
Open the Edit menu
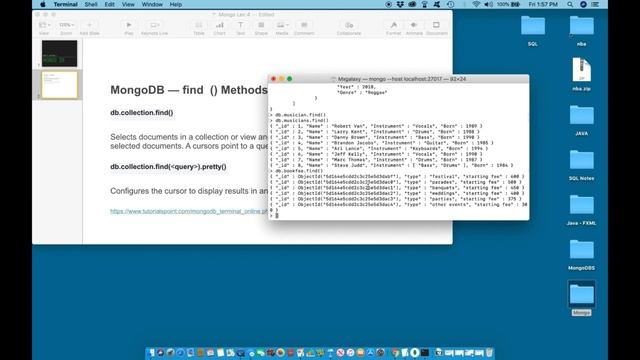109,4
